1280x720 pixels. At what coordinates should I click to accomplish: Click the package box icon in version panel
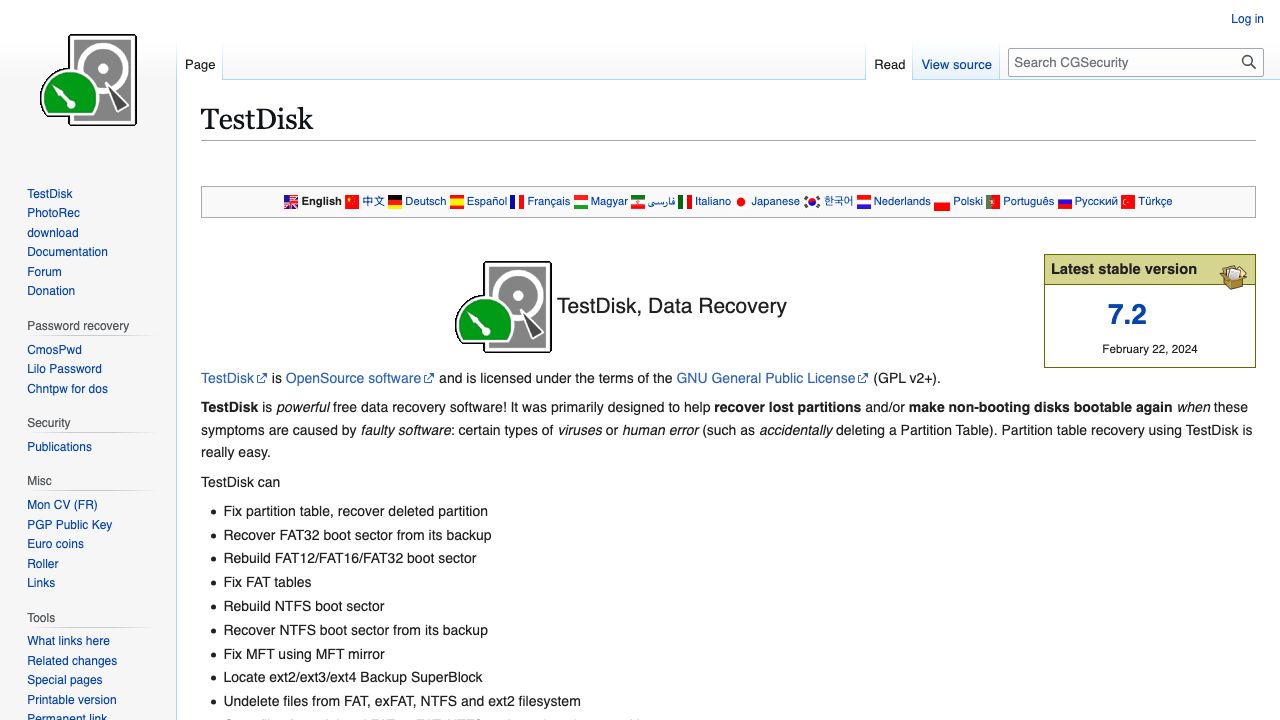(x=1234, y=274)
